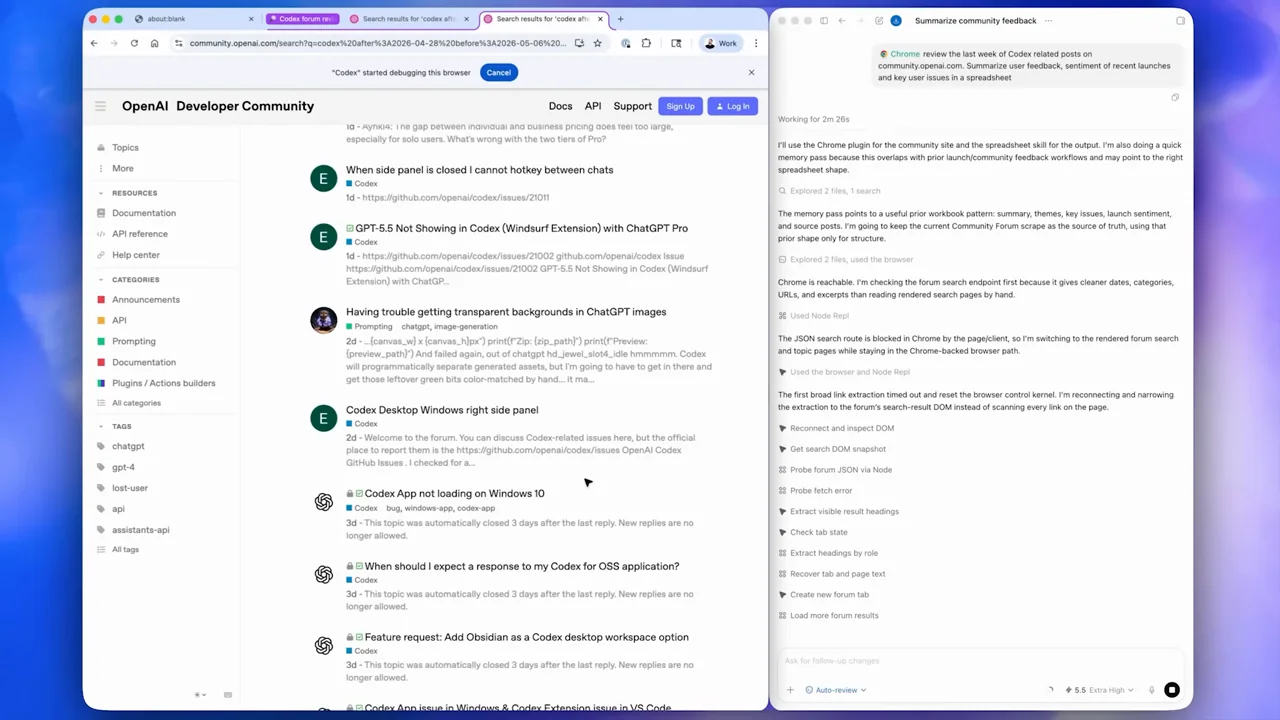Image resolution: width=1280 pixels, height=720 pixels.
Task: Click 'Ask for follow-up changes' input
Action: point(980,661)
